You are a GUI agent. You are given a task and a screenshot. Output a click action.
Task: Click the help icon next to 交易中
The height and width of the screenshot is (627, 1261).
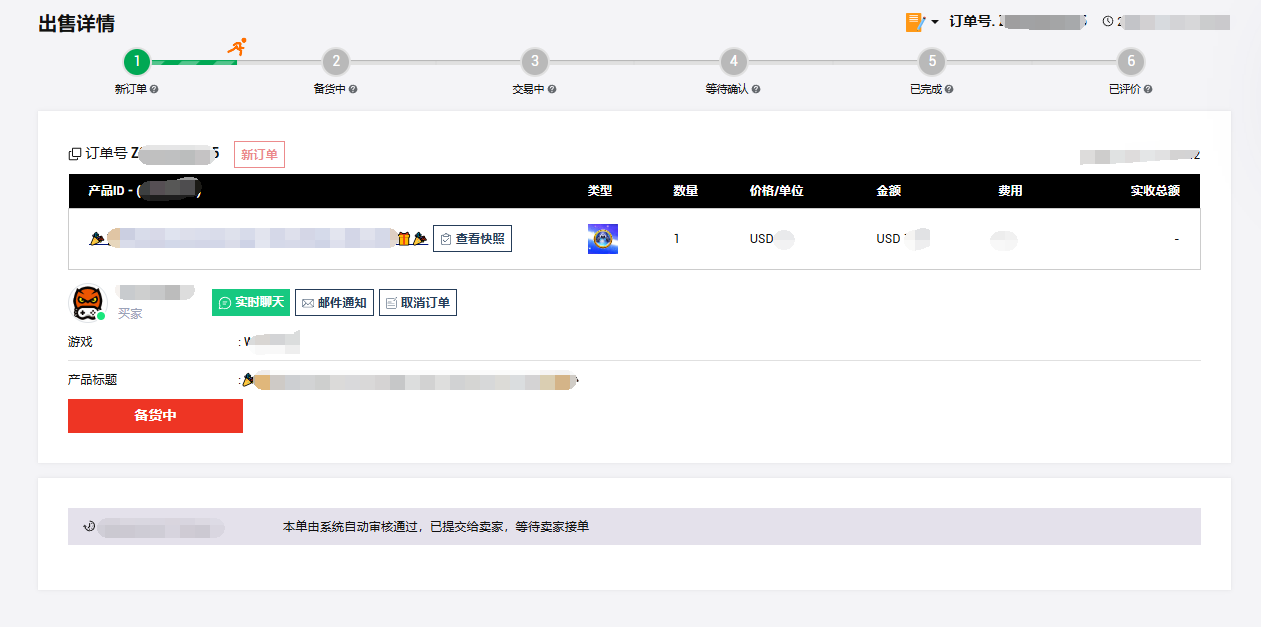[x=552, y=89]
